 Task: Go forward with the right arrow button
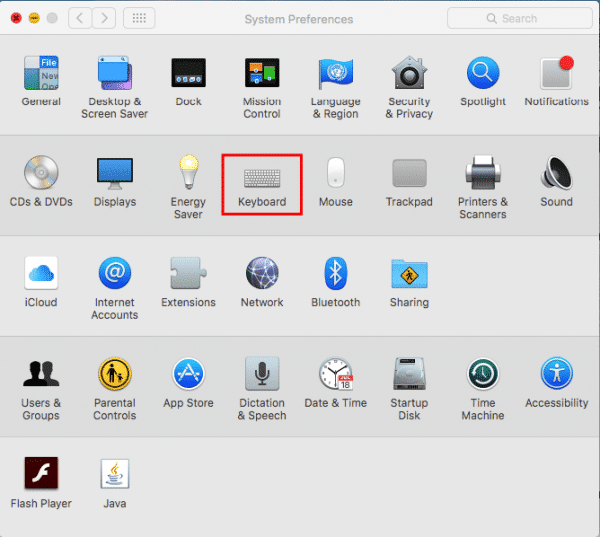(104, 18)
